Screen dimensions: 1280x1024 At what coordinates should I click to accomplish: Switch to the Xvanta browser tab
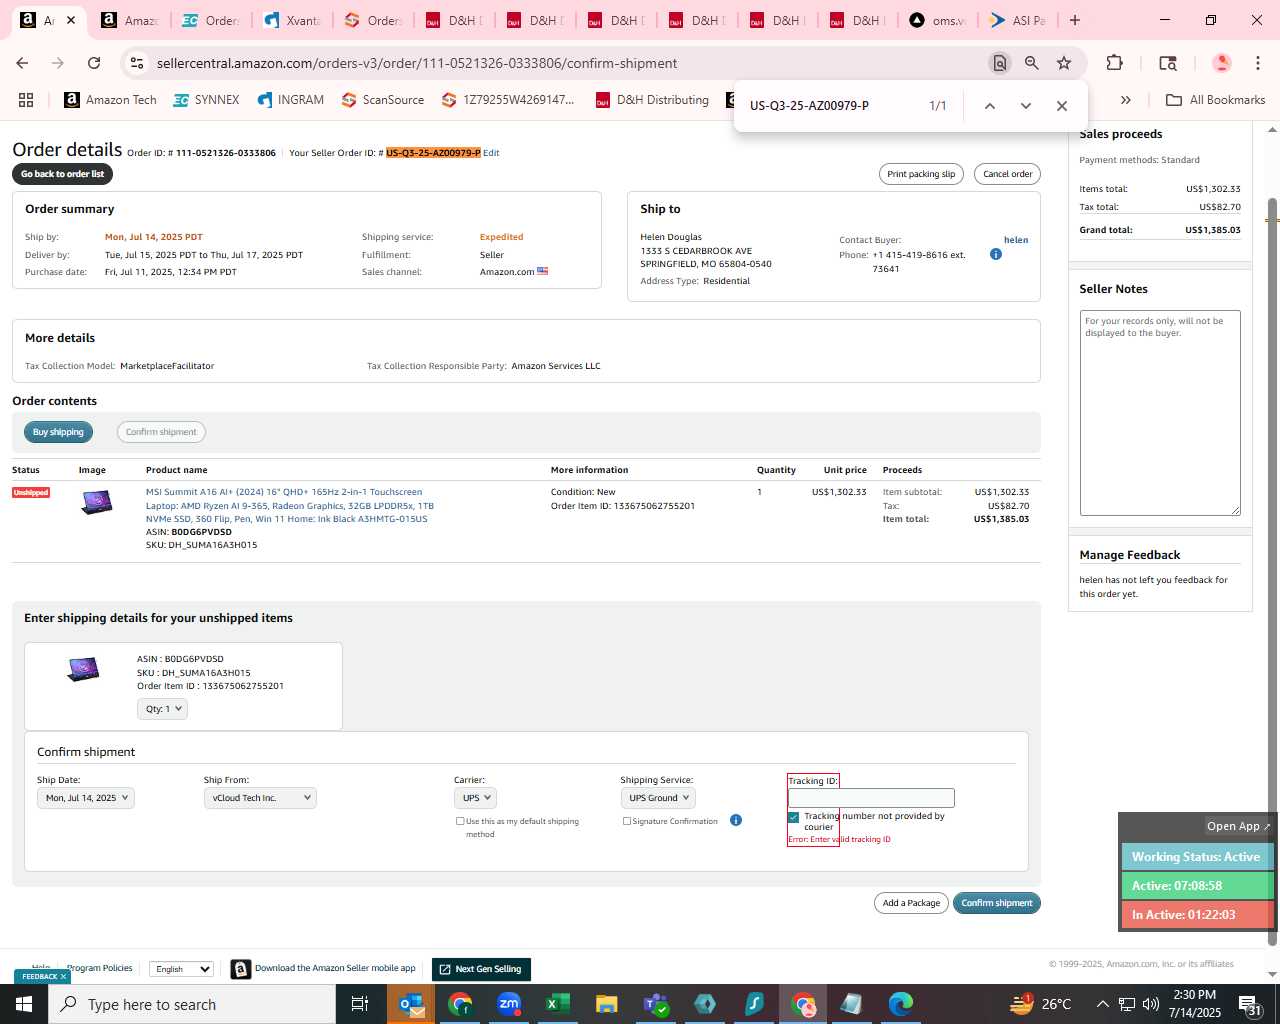[x=292, y=20]
